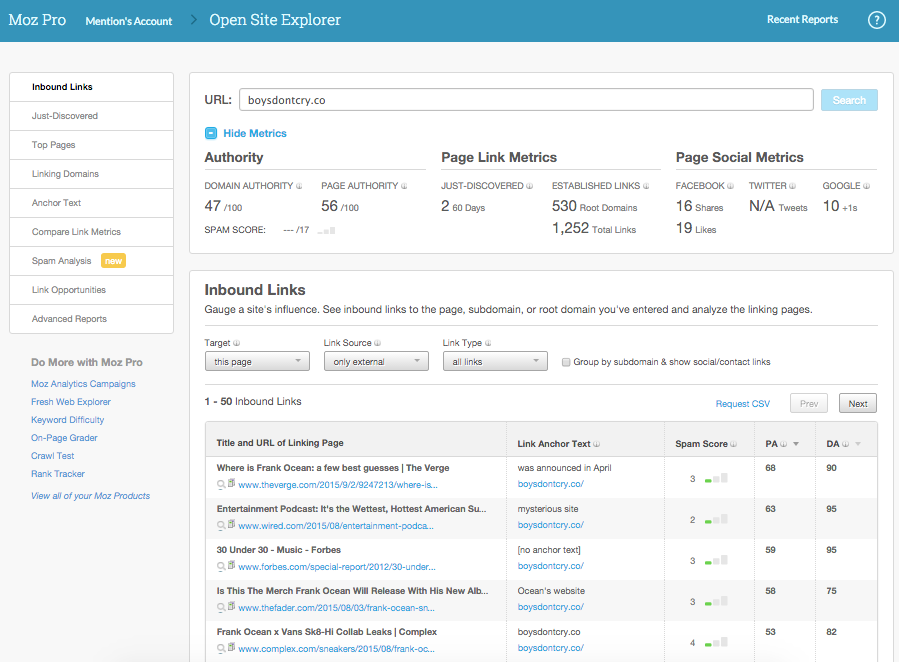Open the Link Type dropdown showing all links
The height and width of the screenshot is (662, 899).
[x=495, y=362]
